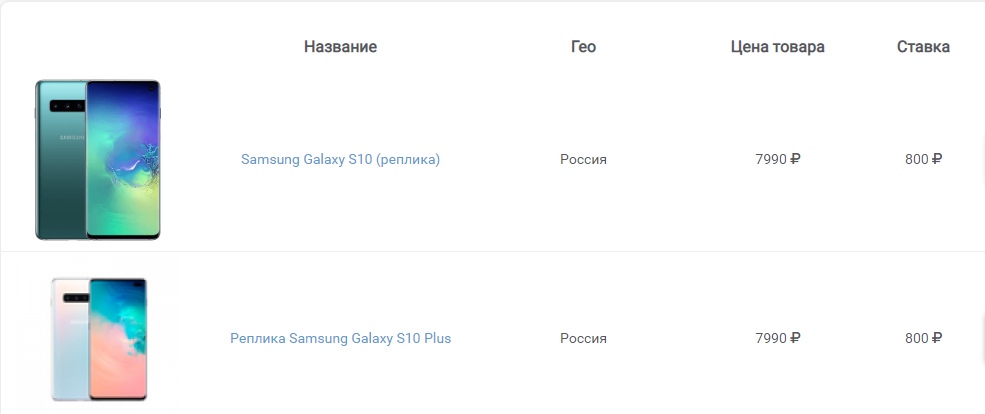Select Россия in the Galaxy S10 row

click(x=584, y=160)
